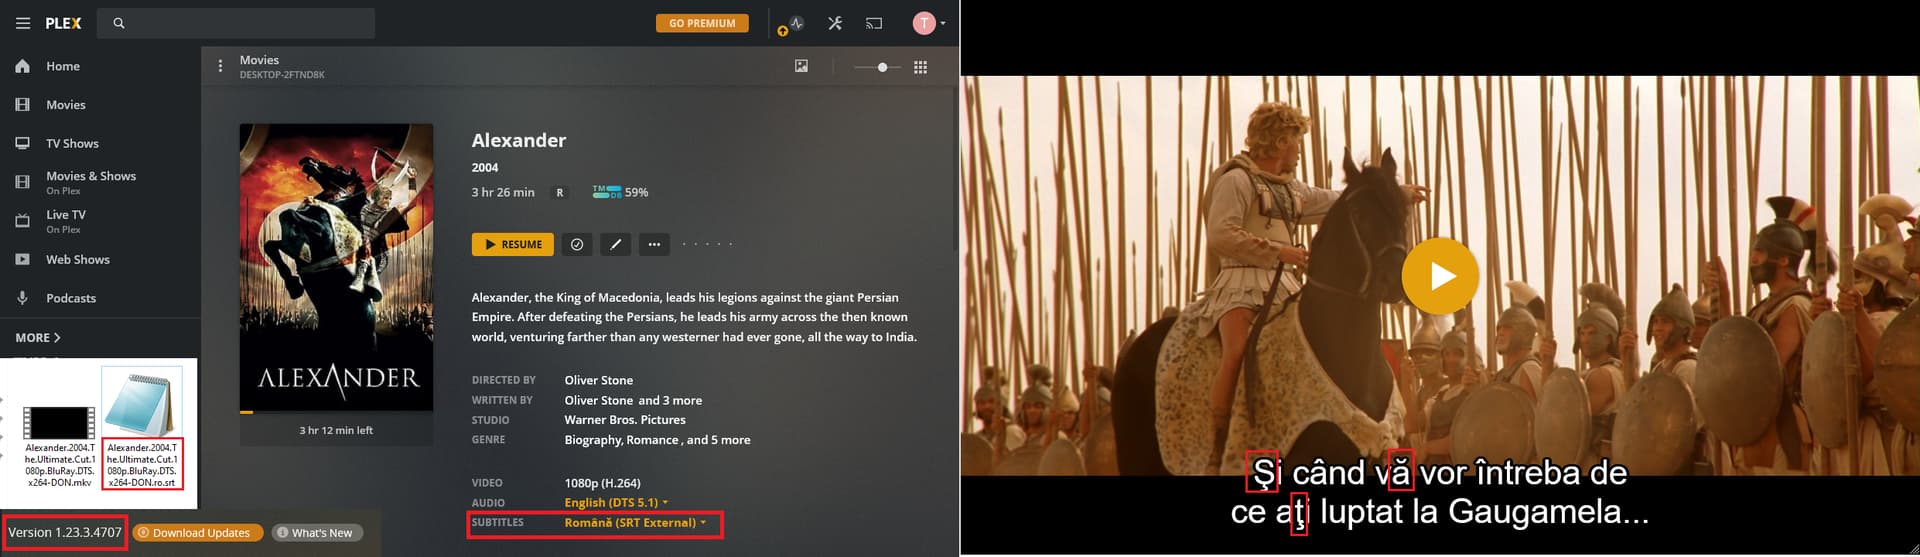Play the video with the center play button
1920x557 pixels.
pyautogui.click(x=1440, y=276)
